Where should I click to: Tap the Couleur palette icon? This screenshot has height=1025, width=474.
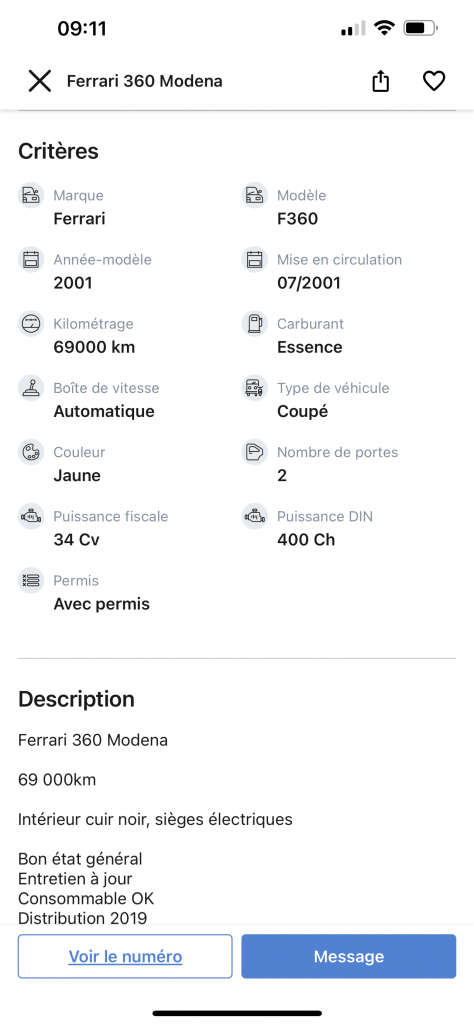pos(31,452)
